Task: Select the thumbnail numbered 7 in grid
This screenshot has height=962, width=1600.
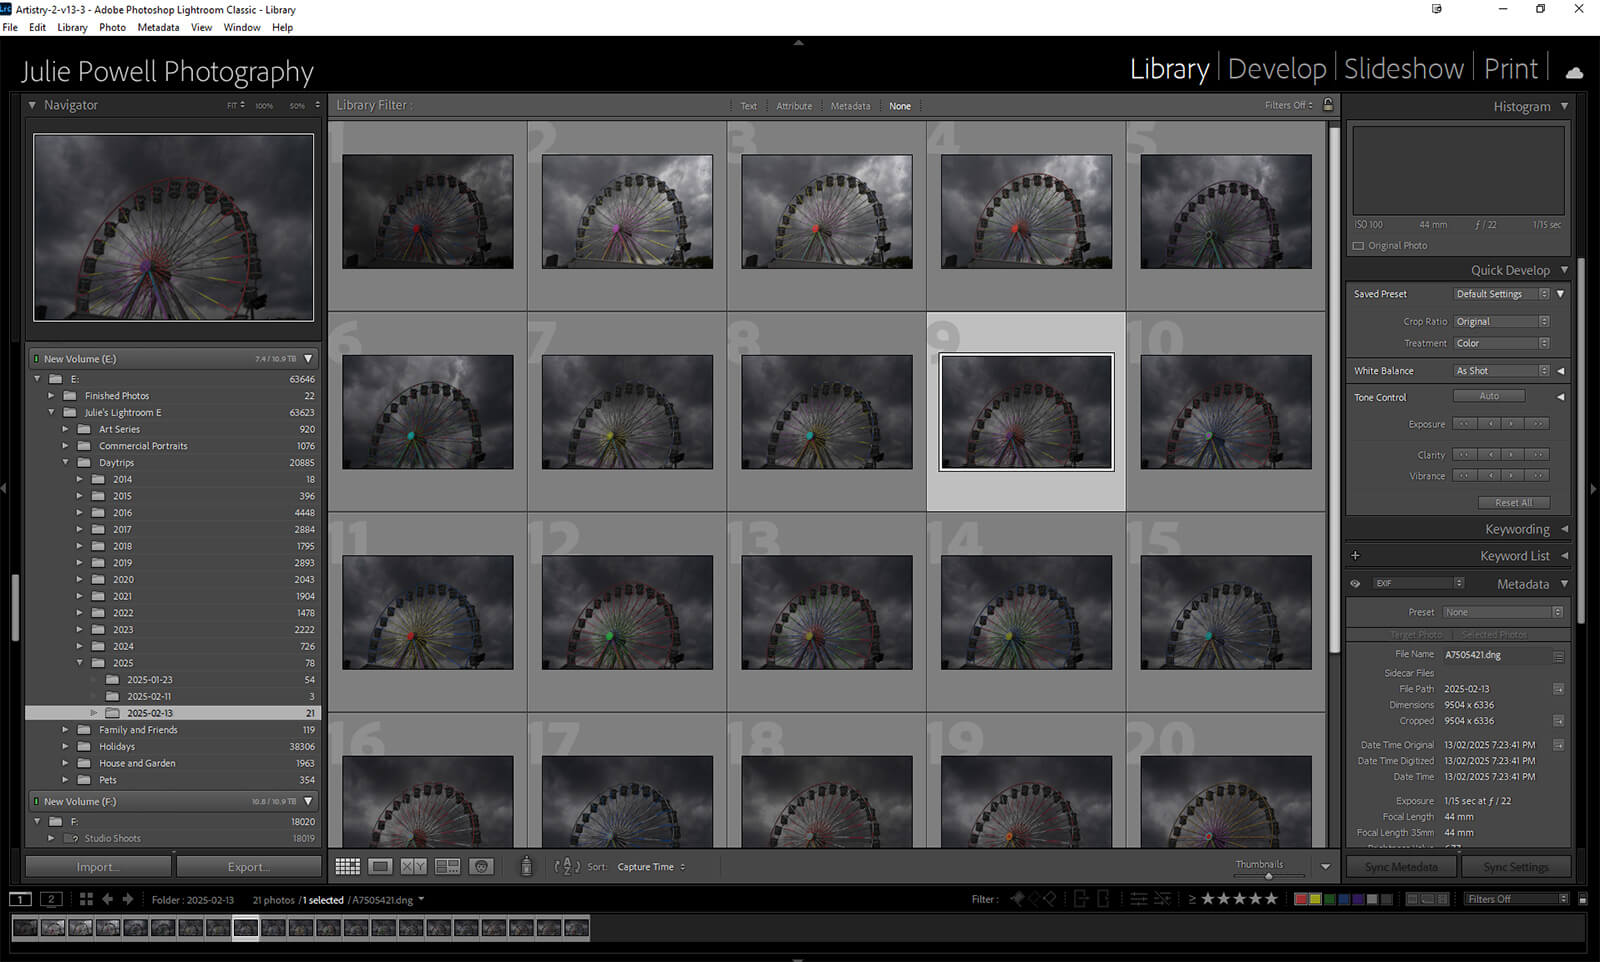Action: 627,412
